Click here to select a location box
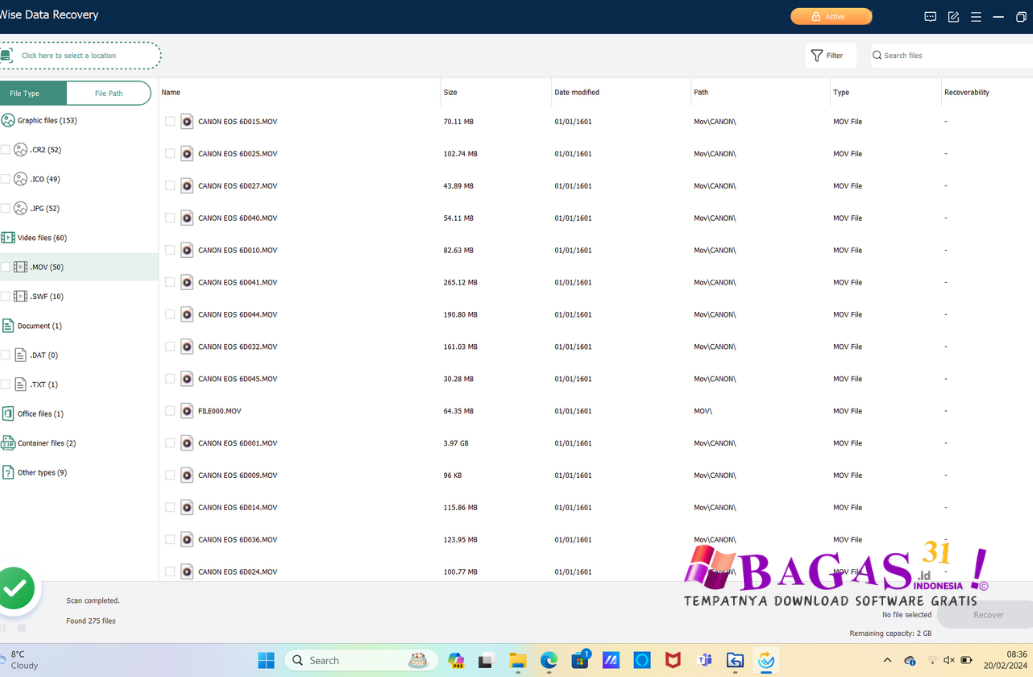This screenshot has height=677, width=1033. [x=80, y=55]
